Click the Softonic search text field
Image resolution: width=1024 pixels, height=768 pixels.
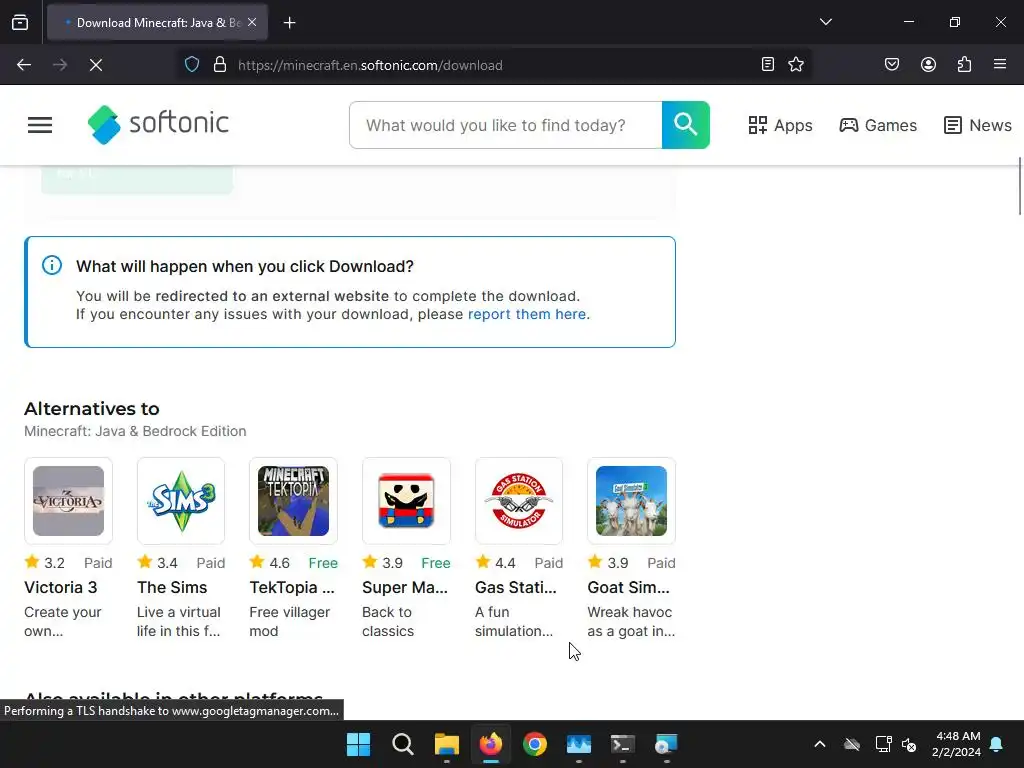(x=505, y=125)
